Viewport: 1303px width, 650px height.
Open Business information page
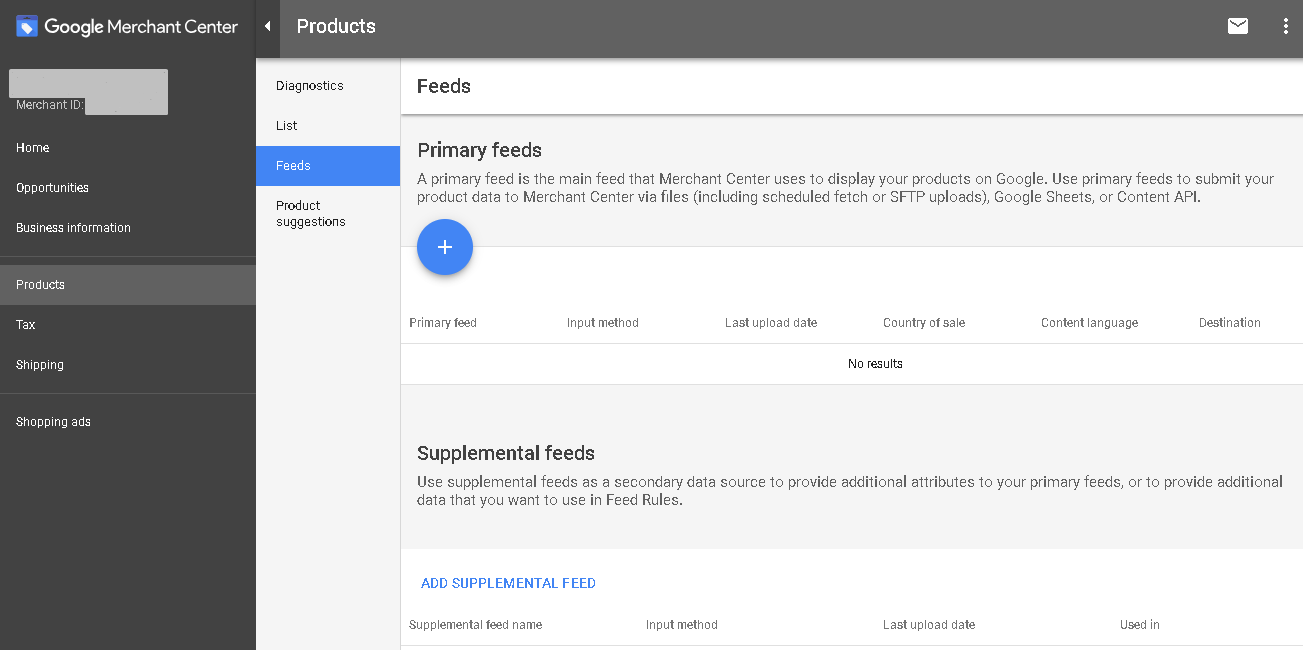click(73, 228)
